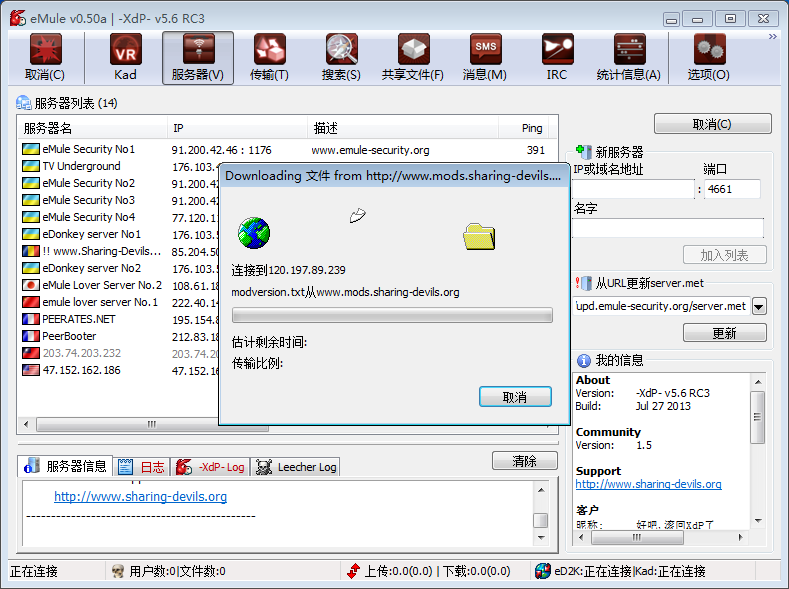Open the IRC toolbar icon
Screen dimensions: 789x589
[x=557, y=49]
